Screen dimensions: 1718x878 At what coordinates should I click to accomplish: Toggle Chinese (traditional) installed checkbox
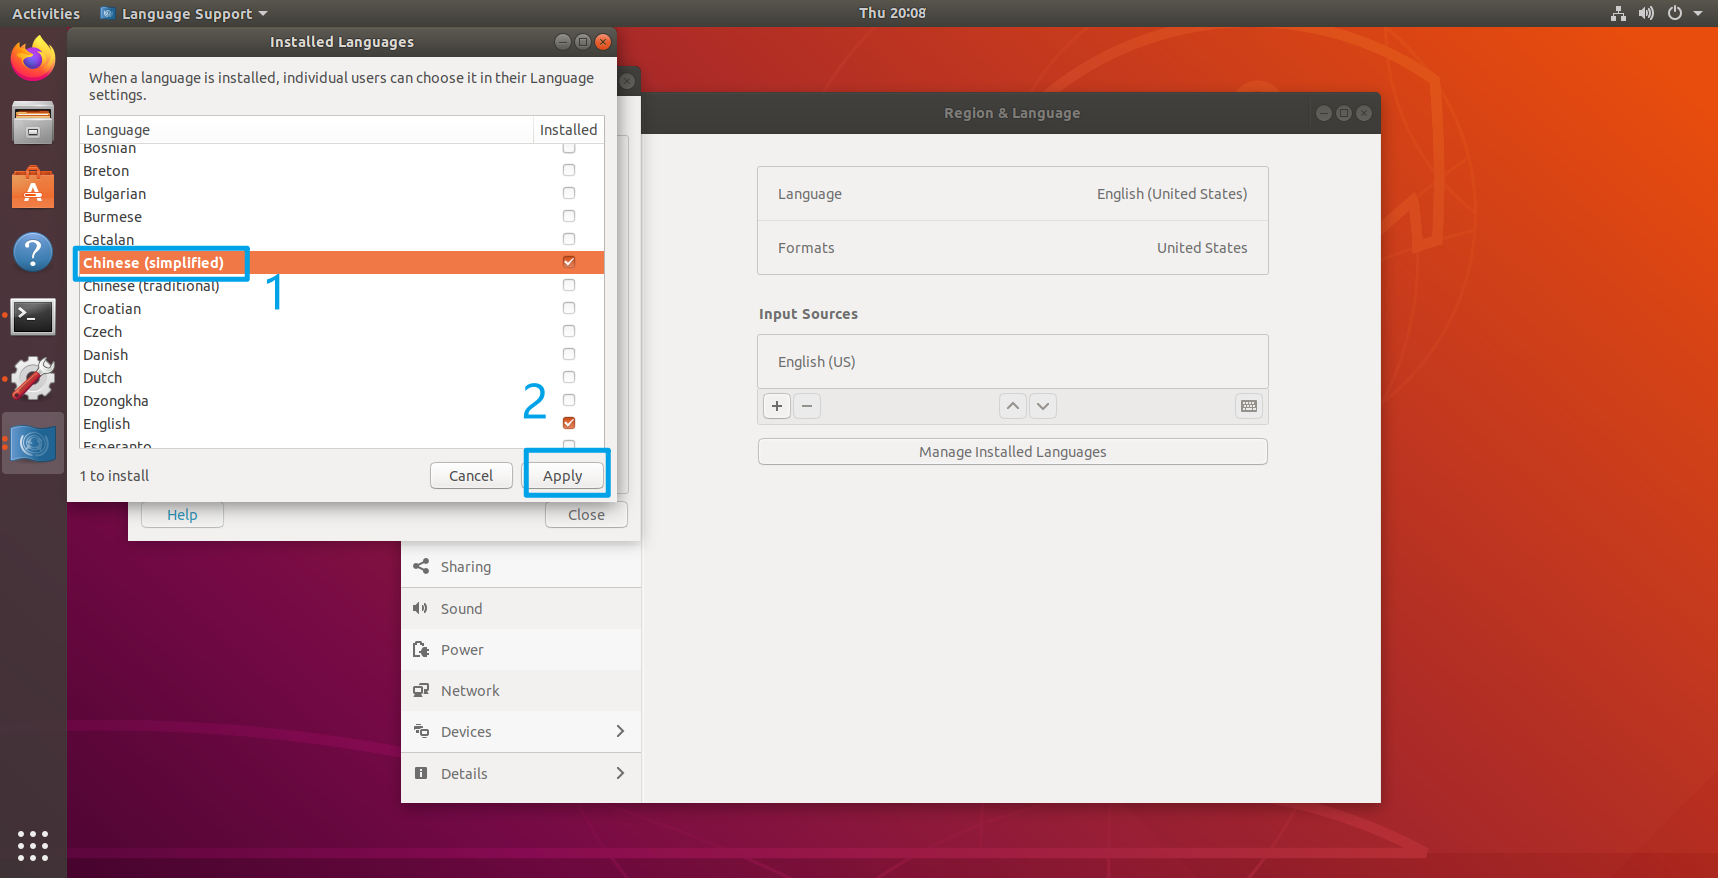click(569, 285)
